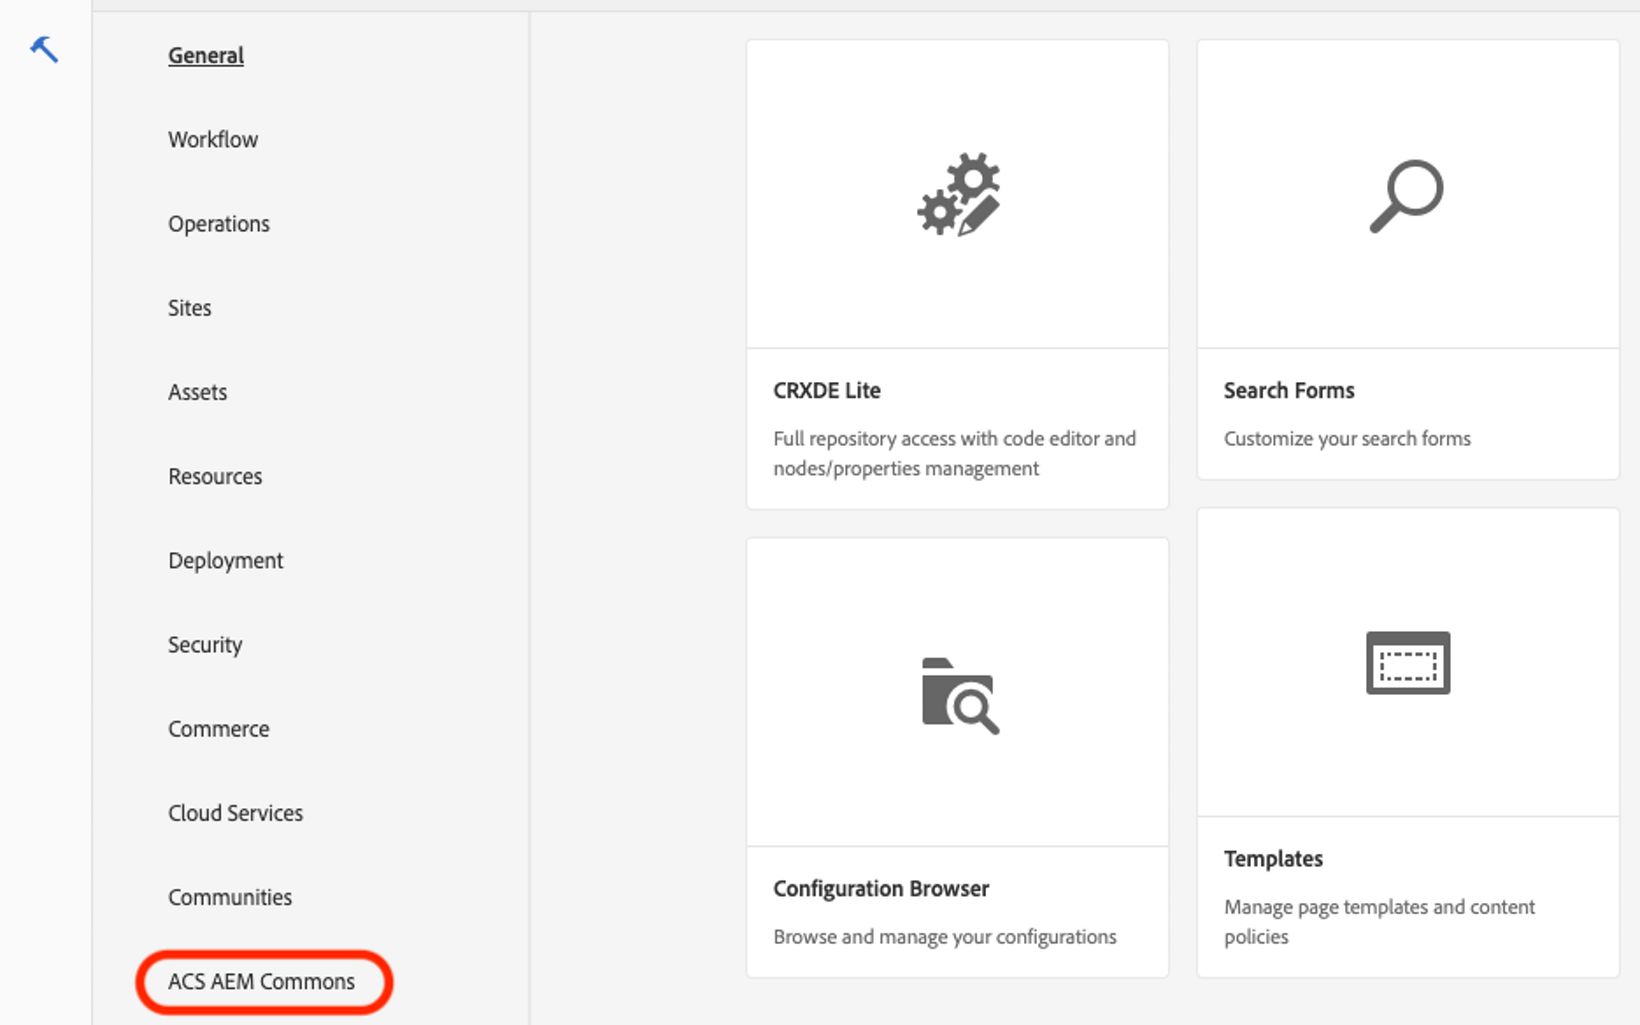Click the Search Forms magnifying glass icon

(1406, 196)
